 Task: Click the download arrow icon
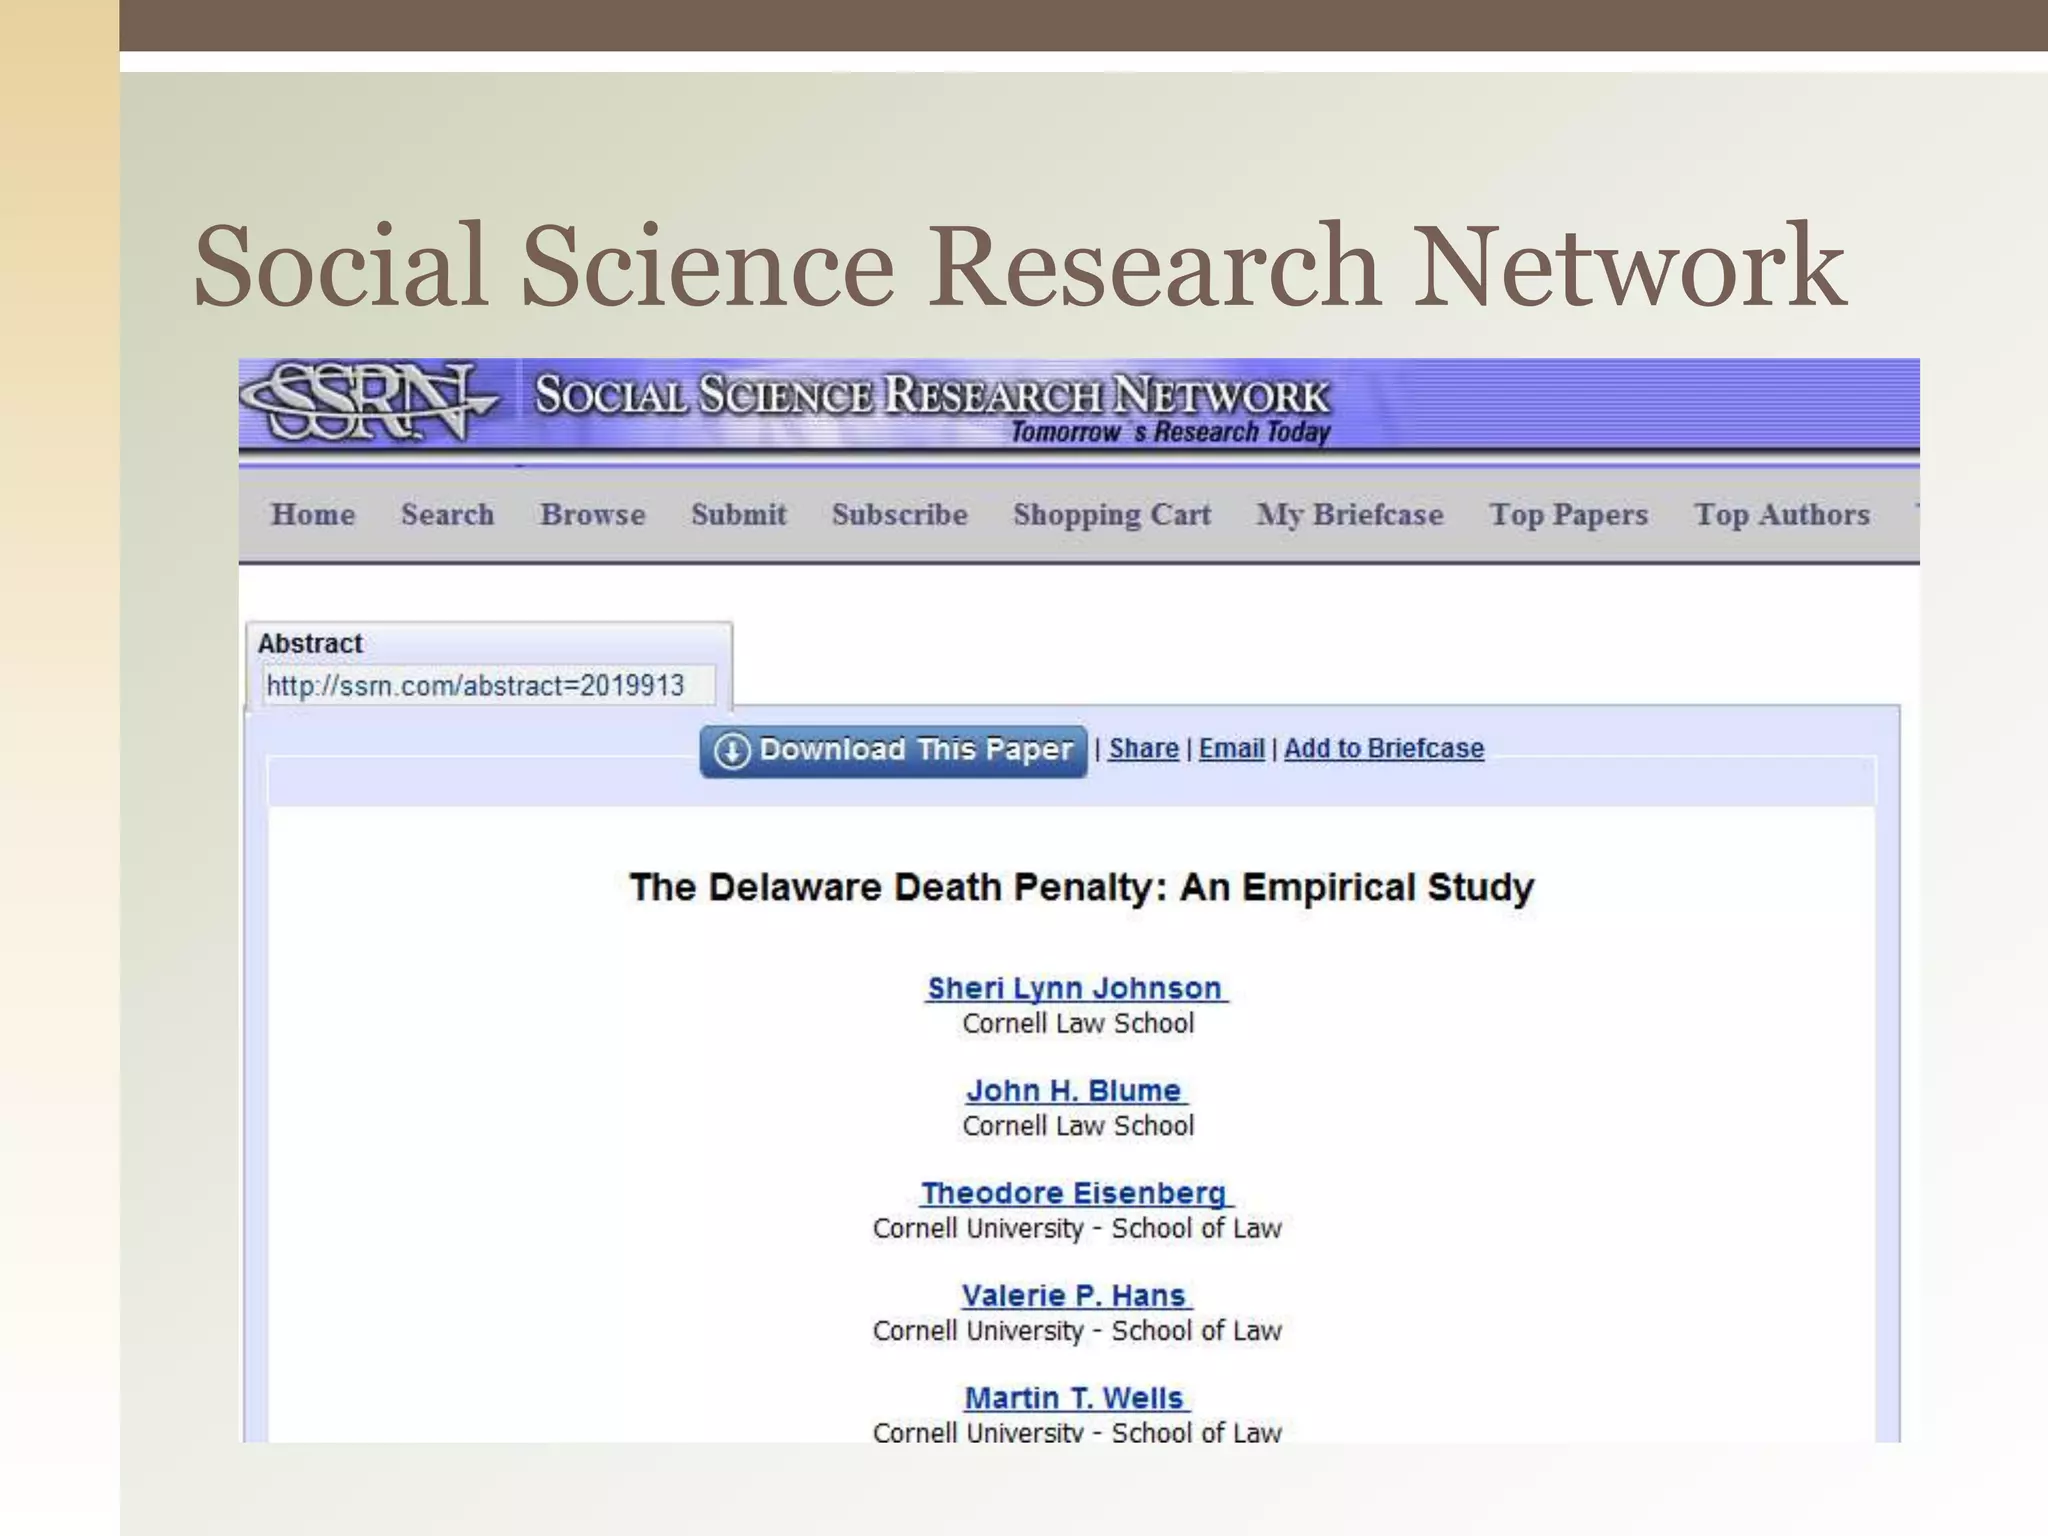[732, 751]
